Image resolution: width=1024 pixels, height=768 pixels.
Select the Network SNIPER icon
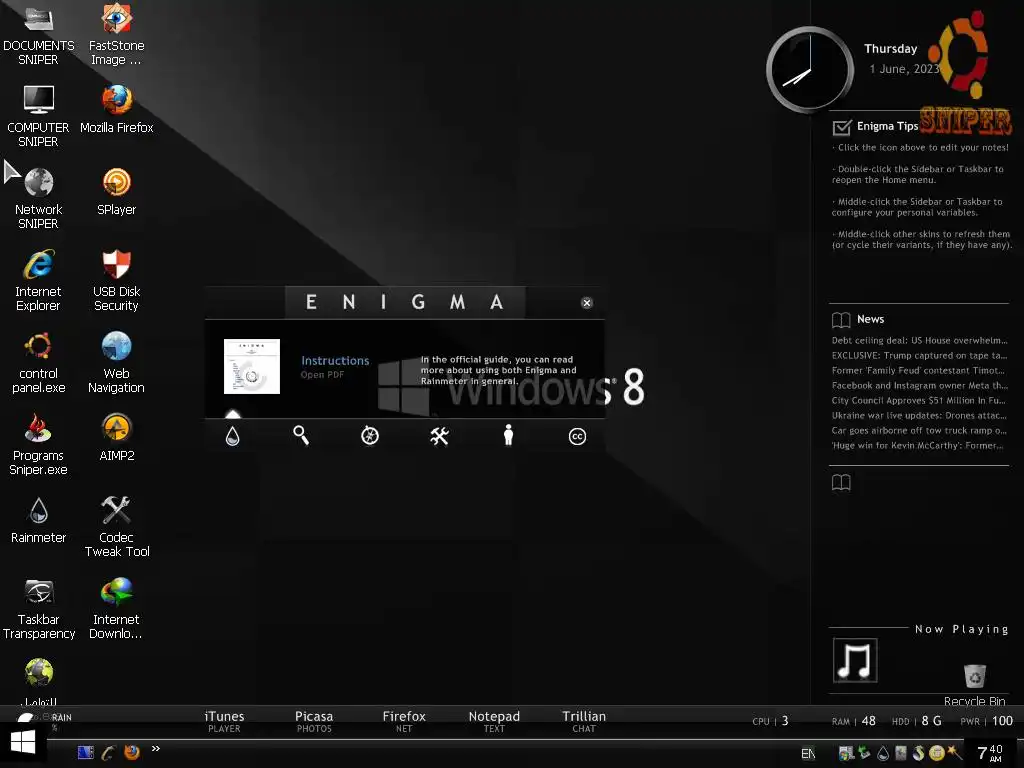pos(39,199)
